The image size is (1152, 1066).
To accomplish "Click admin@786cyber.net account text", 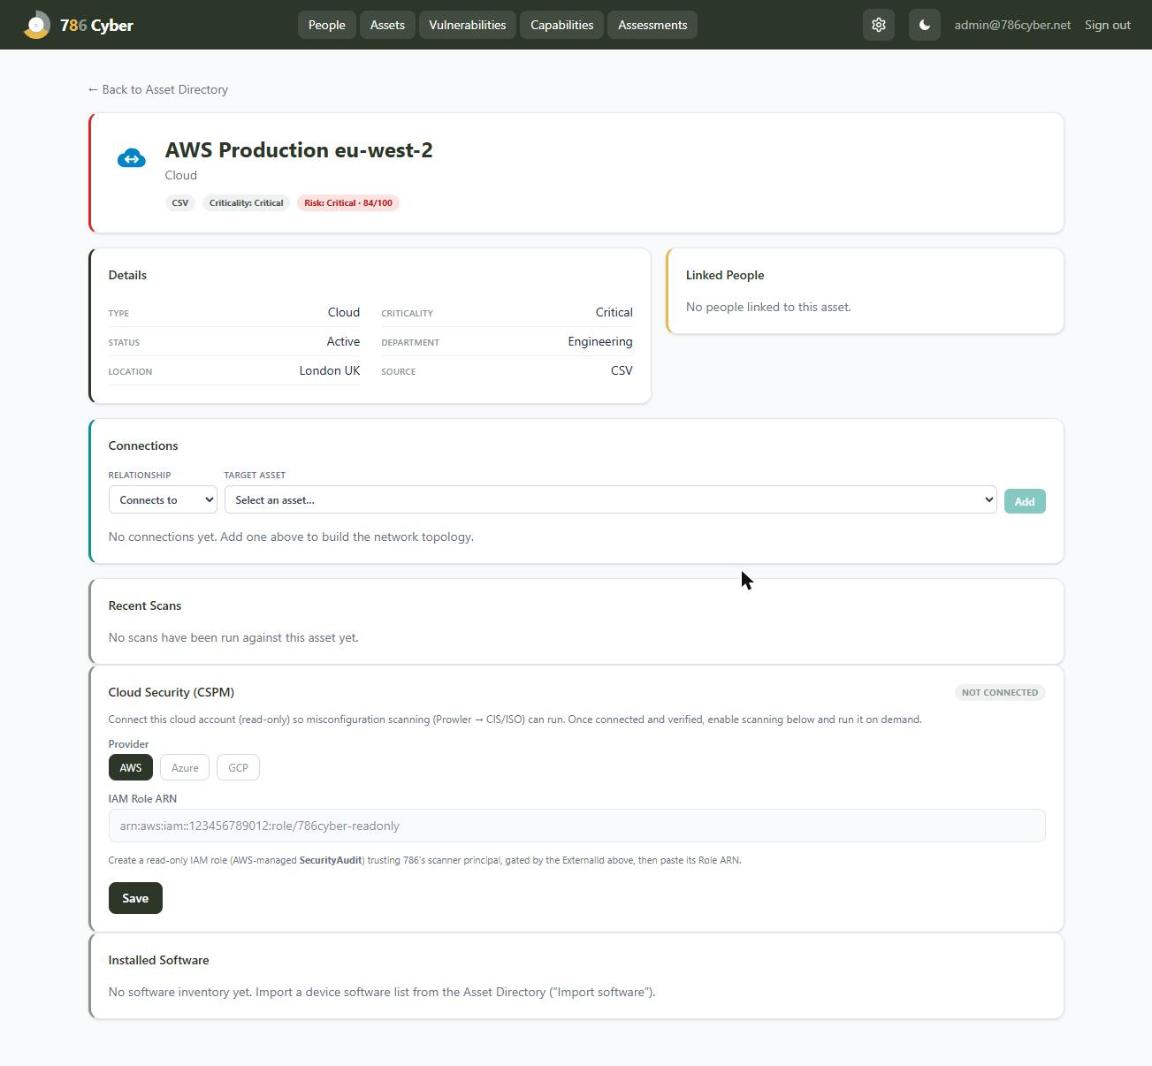I will coord(1012,25).
